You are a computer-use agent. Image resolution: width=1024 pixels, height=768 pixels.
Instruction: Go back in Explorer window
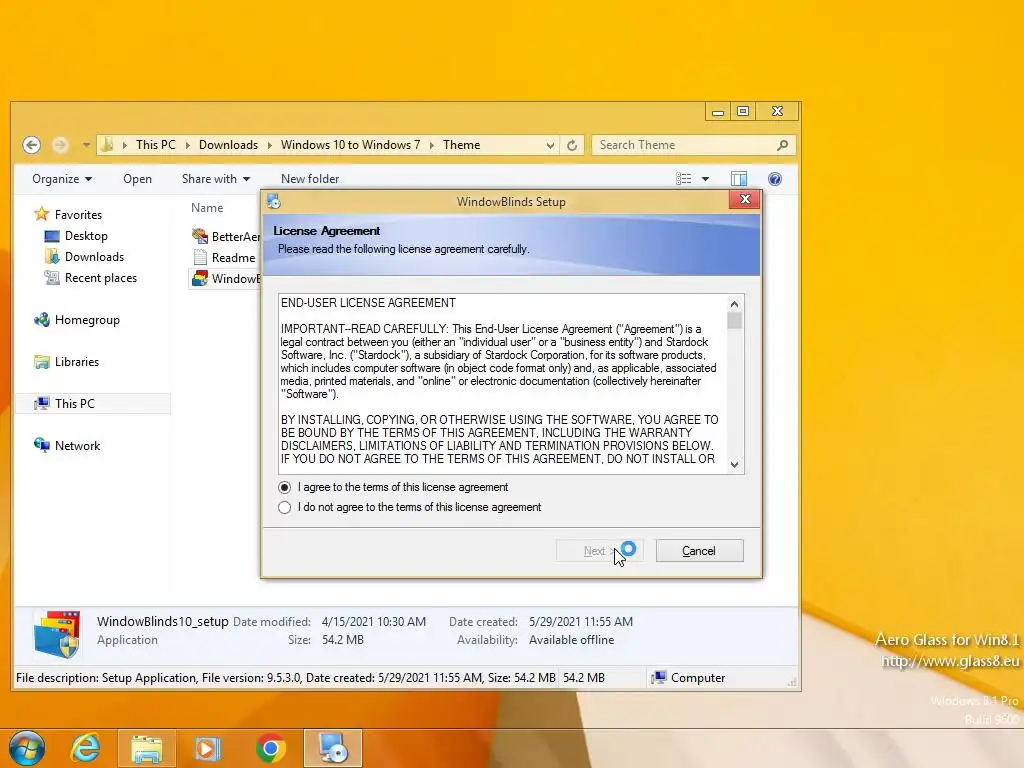coord(31,145)
